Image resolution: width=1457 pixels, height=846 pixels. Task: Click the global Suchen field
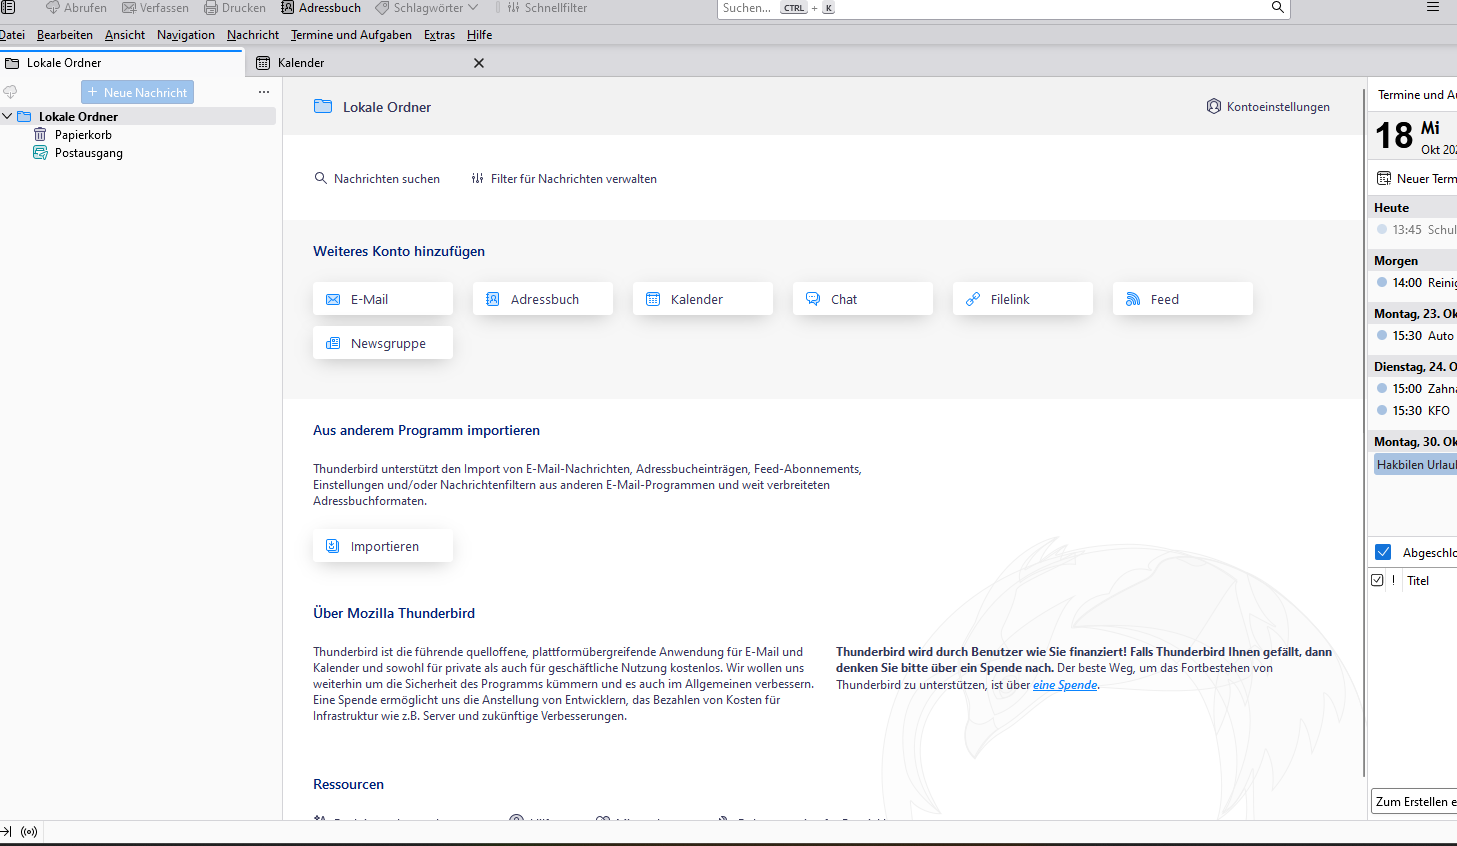click(1004, 8)
